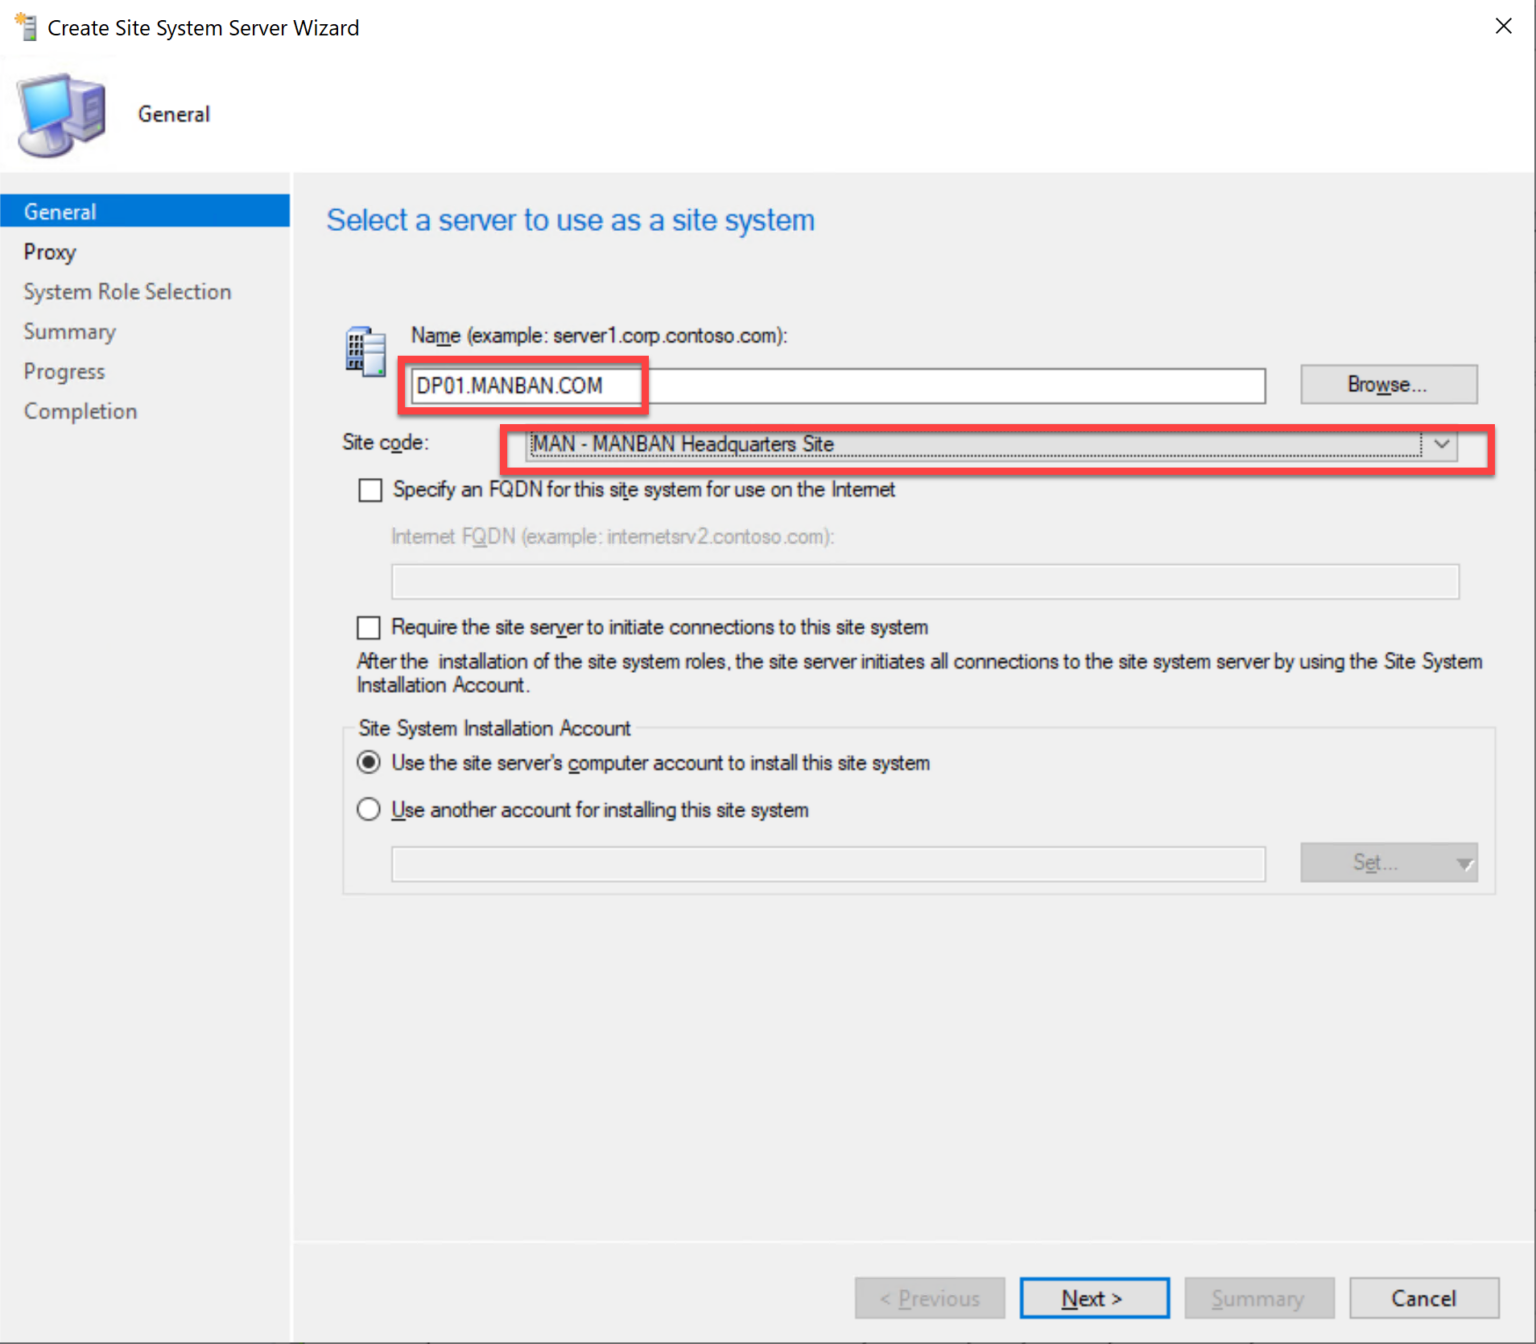Click the Internet FQDN text field
Screen dimensions: 1536x1344
point(925,581)
